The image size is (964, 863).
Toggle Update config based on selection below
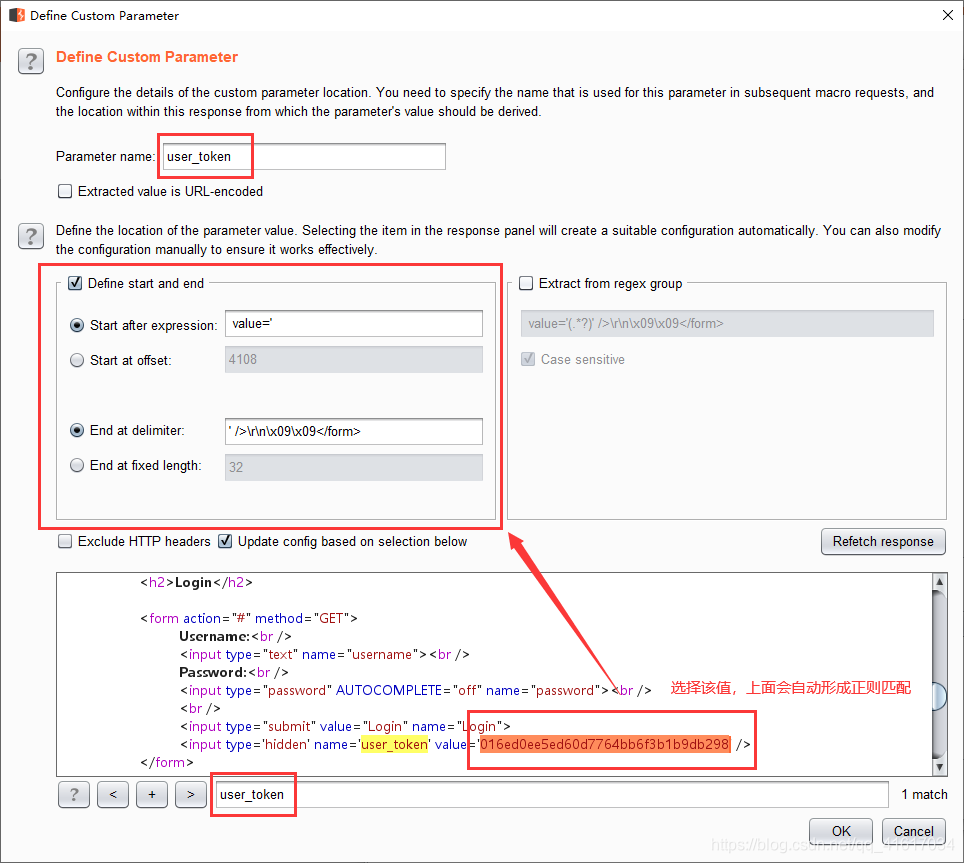226,541
